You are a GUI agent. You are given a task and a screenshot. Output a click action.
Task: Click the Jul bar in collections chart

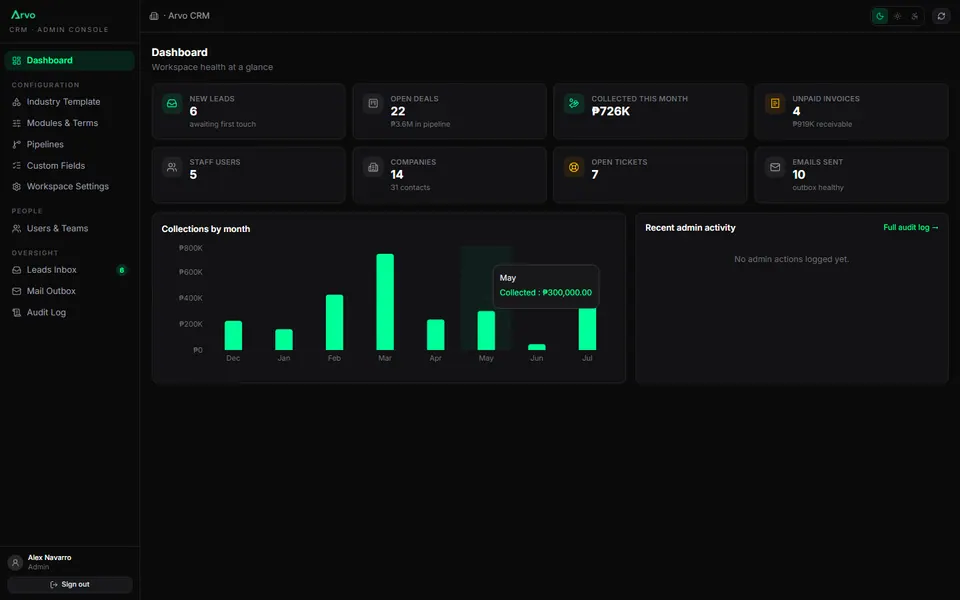(x=587, y=329)
